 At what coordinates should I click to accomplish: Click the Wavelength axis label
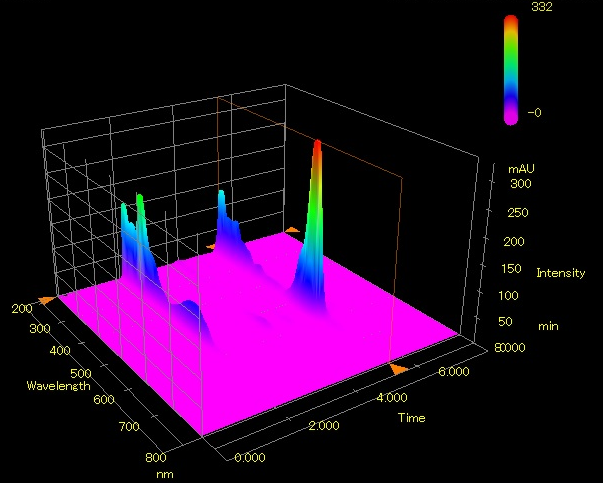pos(59,386)
